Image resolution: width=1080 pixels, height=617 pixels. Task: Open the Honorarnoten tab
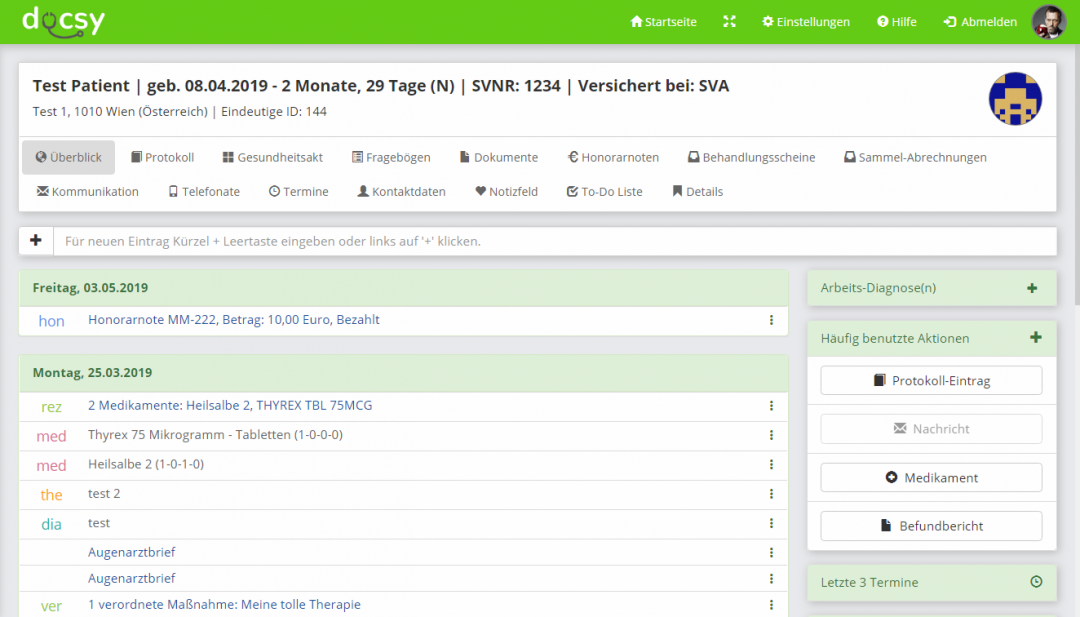[613, 158]
